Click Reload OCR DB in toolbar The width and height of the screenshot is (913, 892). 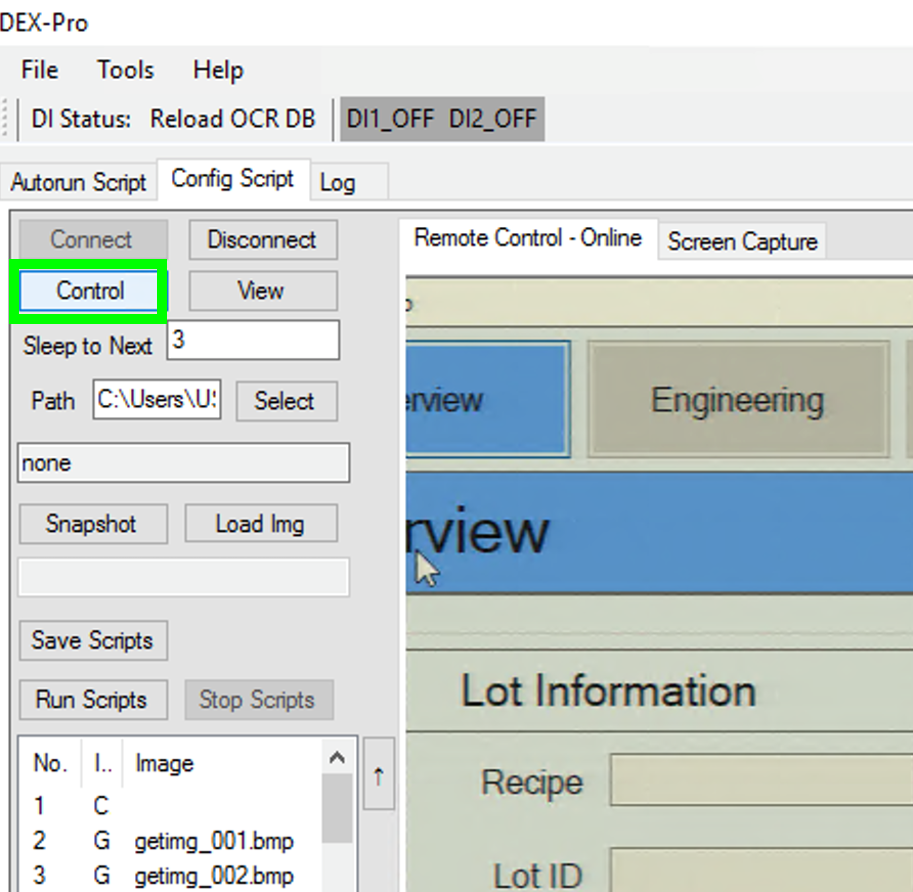pyautogui.click(x=232, y=119)
